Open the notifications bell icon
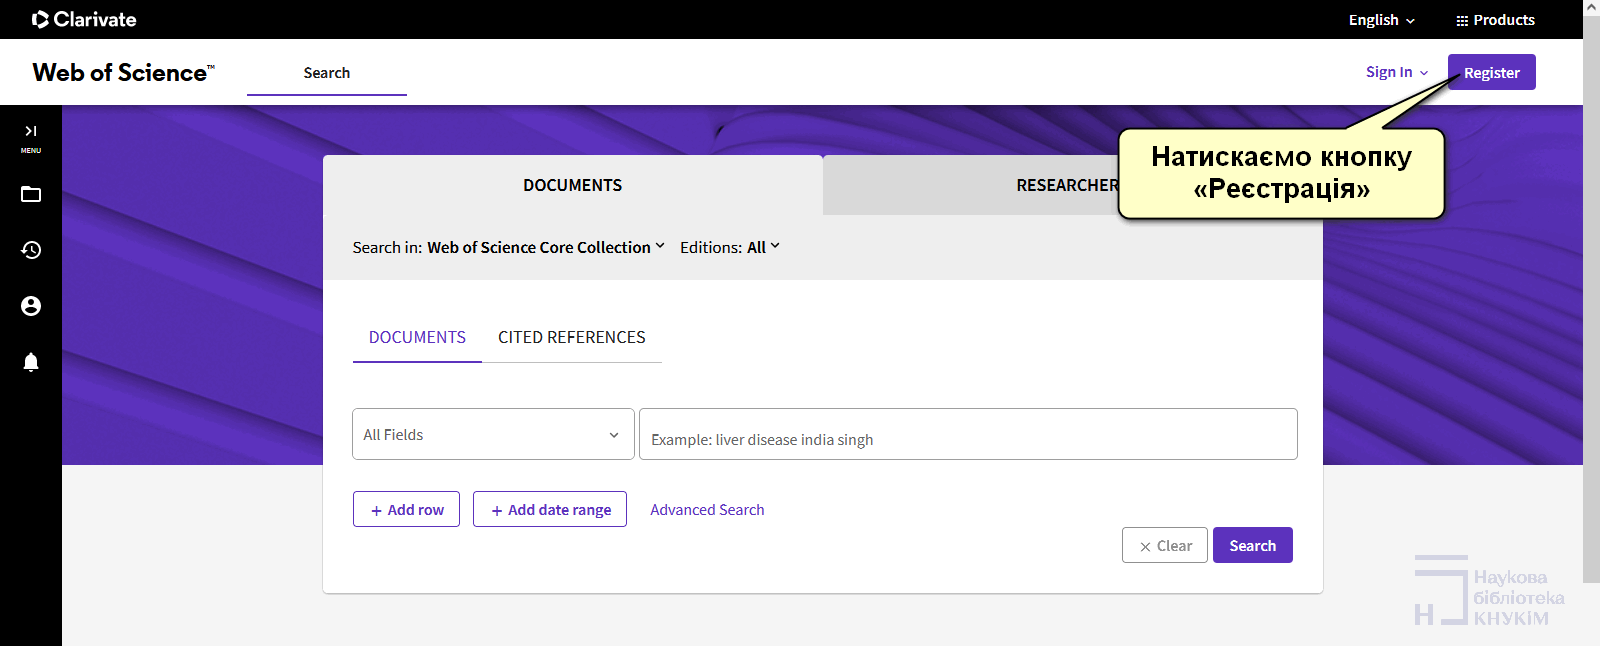 click(x=31, y=362)
